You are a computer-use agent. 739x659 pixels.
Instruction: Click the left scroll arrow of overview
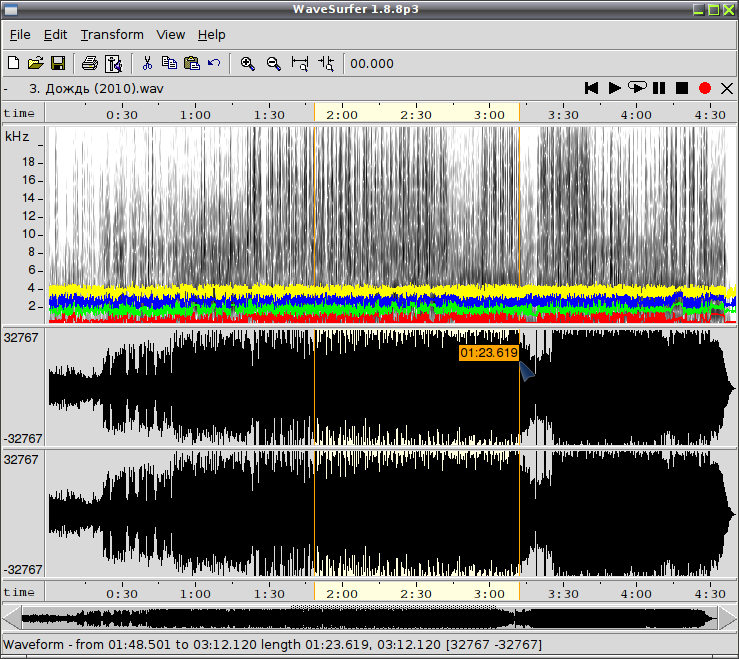point(12,618)
